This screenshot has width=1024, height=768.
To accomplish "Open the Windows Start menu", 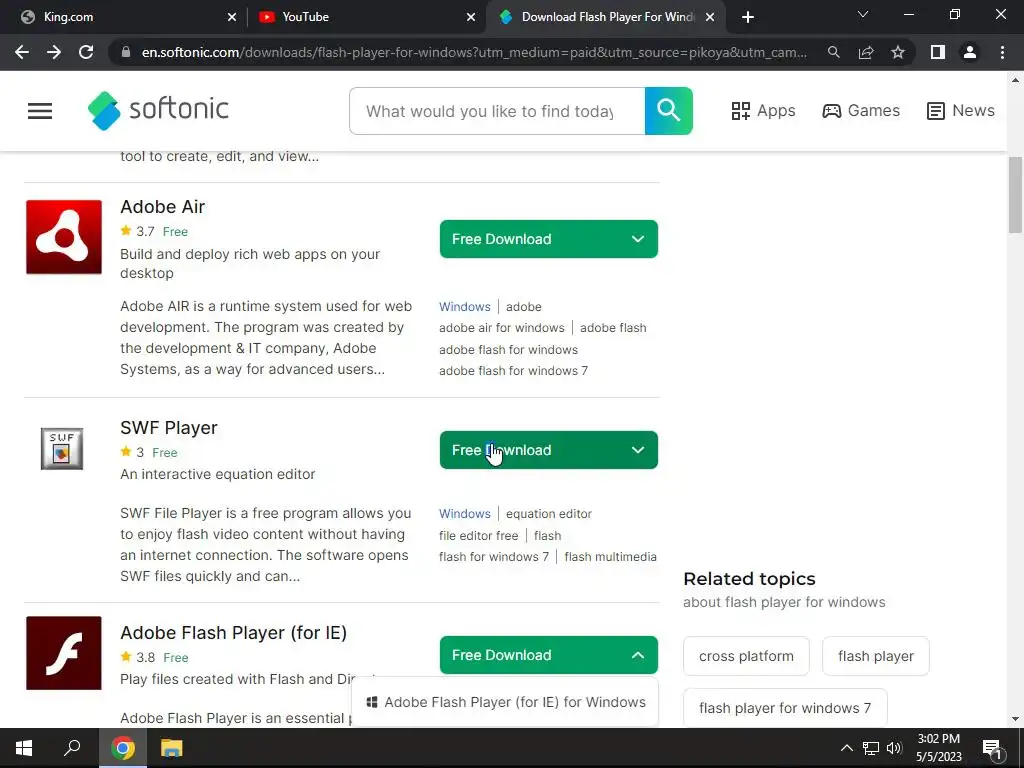I will (x=24, y=748).
